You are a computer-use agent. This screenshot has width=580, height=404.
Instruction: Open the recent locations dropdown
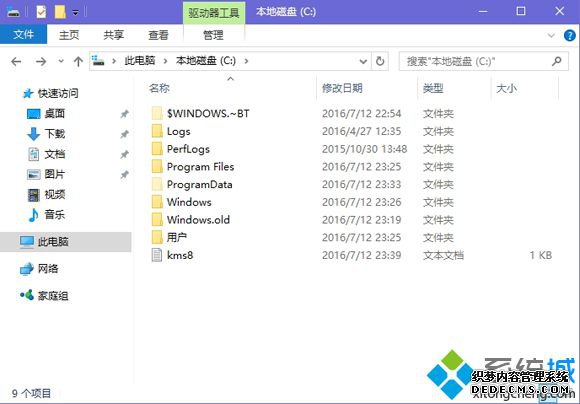[61, 61]
